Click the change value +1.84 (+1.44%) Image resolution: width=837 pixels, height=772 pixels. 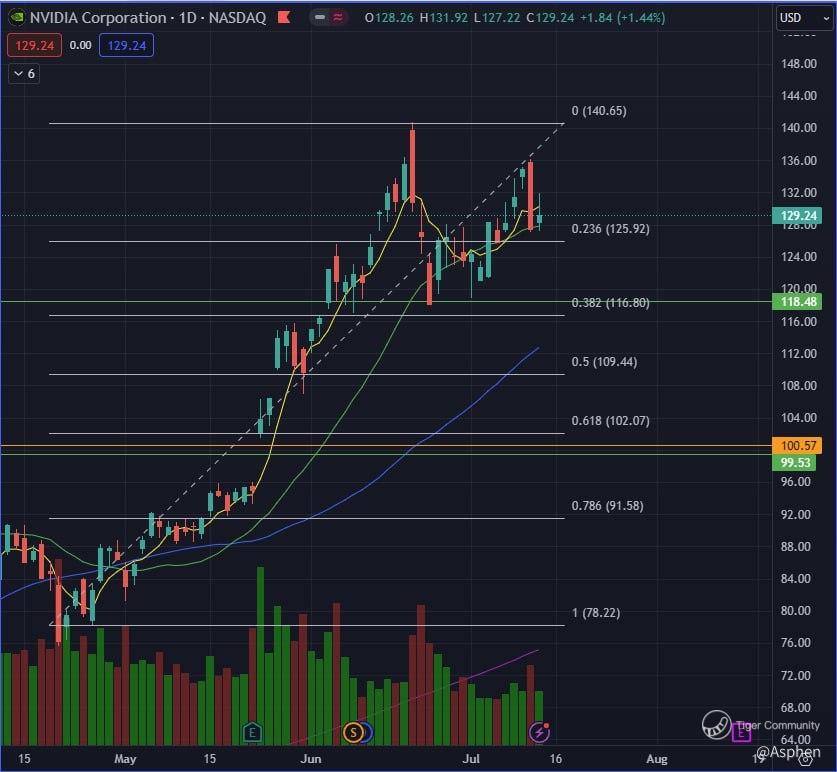623,18
